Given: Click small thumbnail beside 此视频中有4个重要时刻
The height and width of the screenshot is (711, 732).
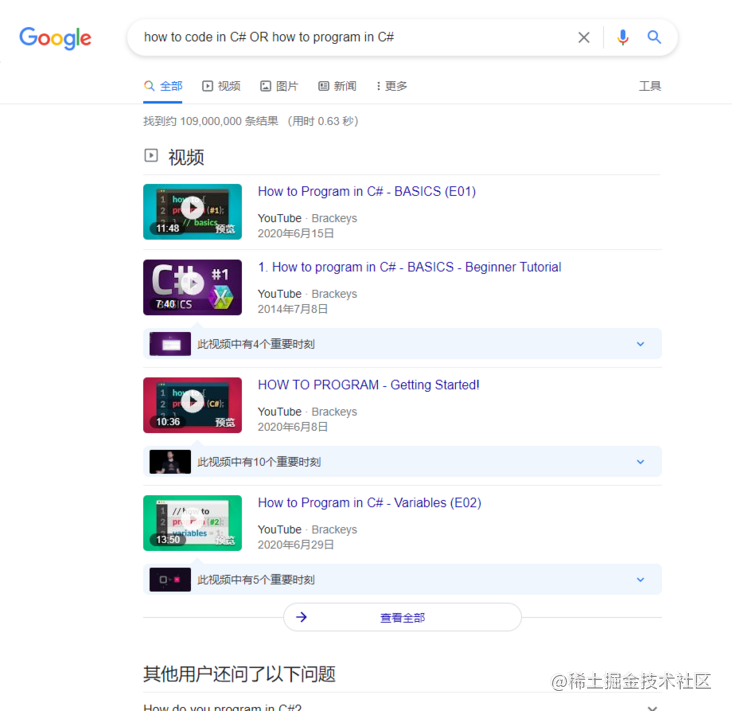Looking at the screenshot, I should (170, 344).
